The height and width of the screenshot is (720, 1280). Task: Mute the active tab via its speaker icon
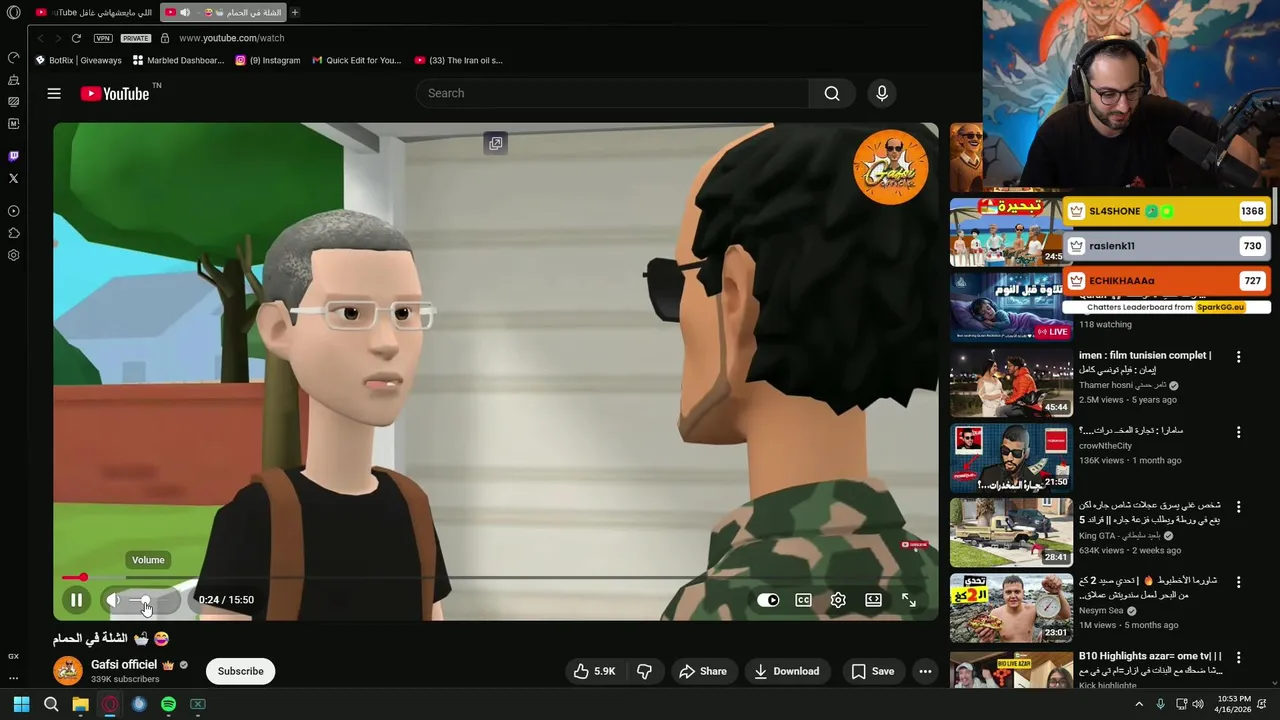[185, 12]
